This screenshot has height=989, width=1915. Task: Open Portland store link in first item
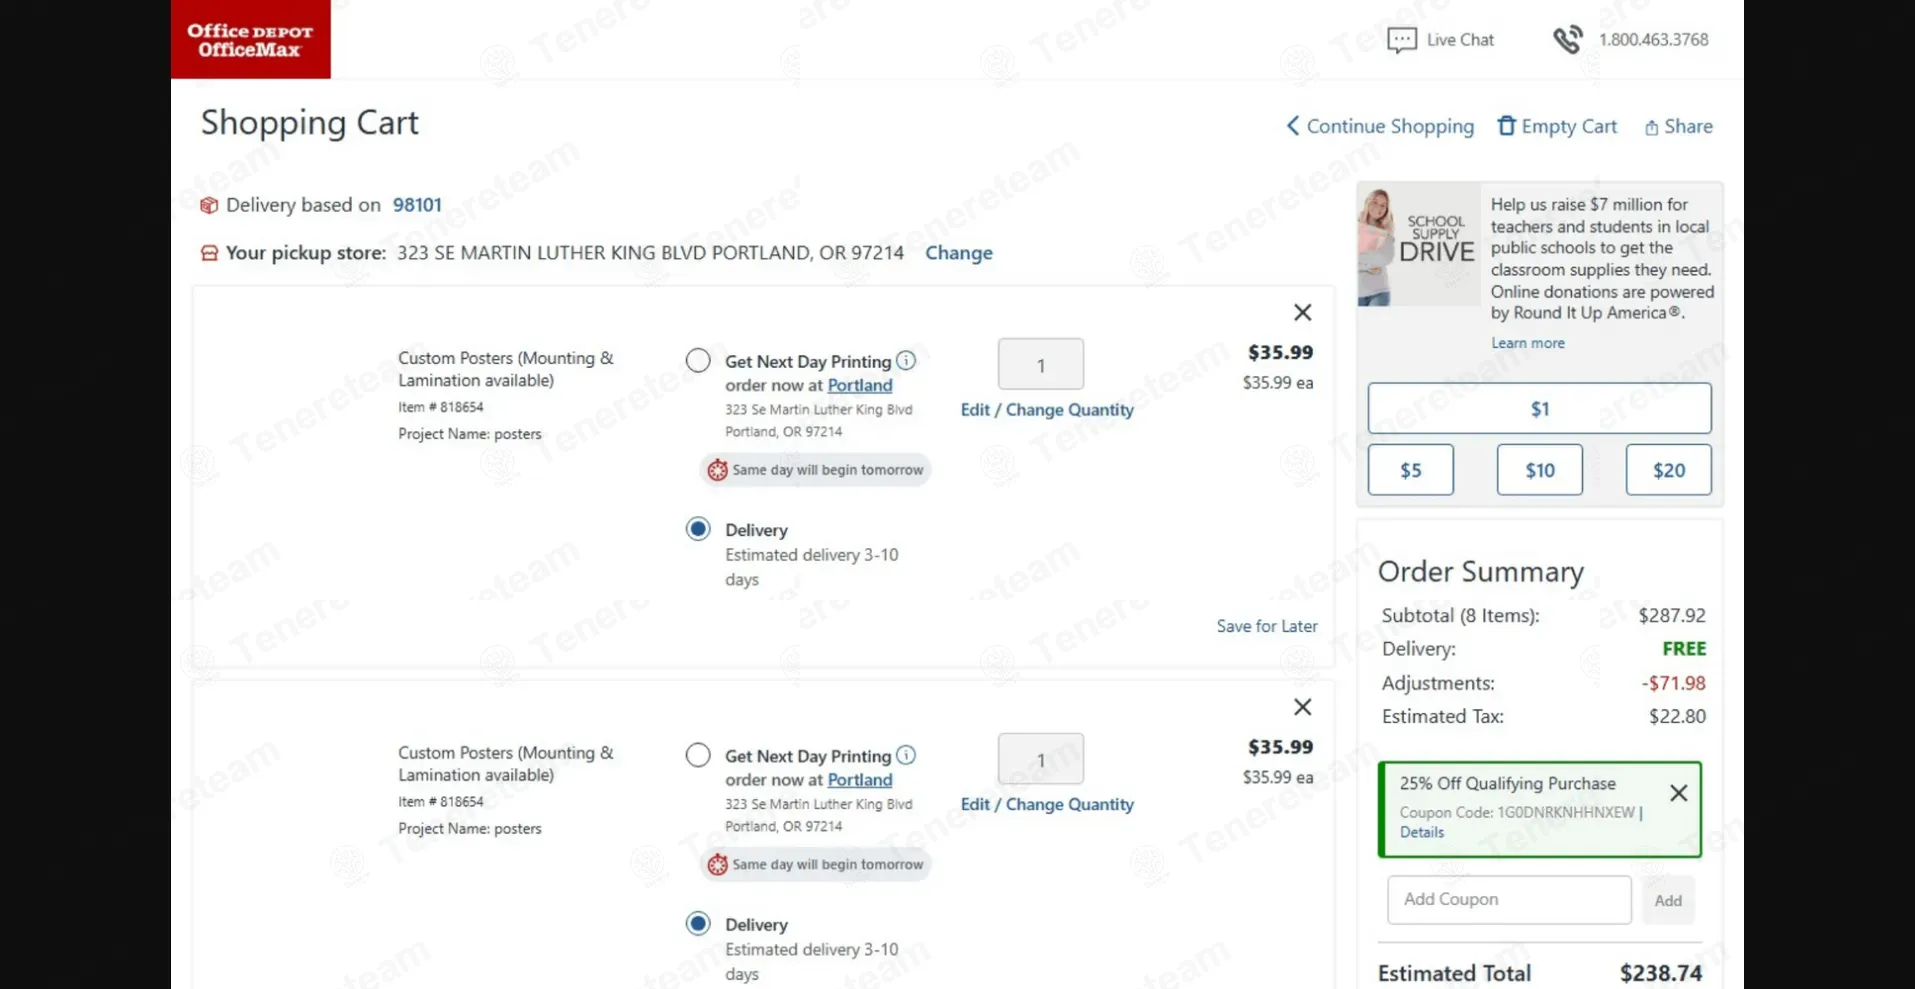coord(859,385)
